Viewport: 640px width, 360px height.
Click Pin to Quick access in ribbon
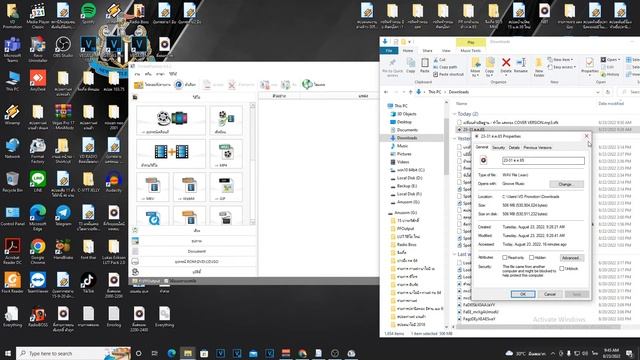tap(392, 67)
